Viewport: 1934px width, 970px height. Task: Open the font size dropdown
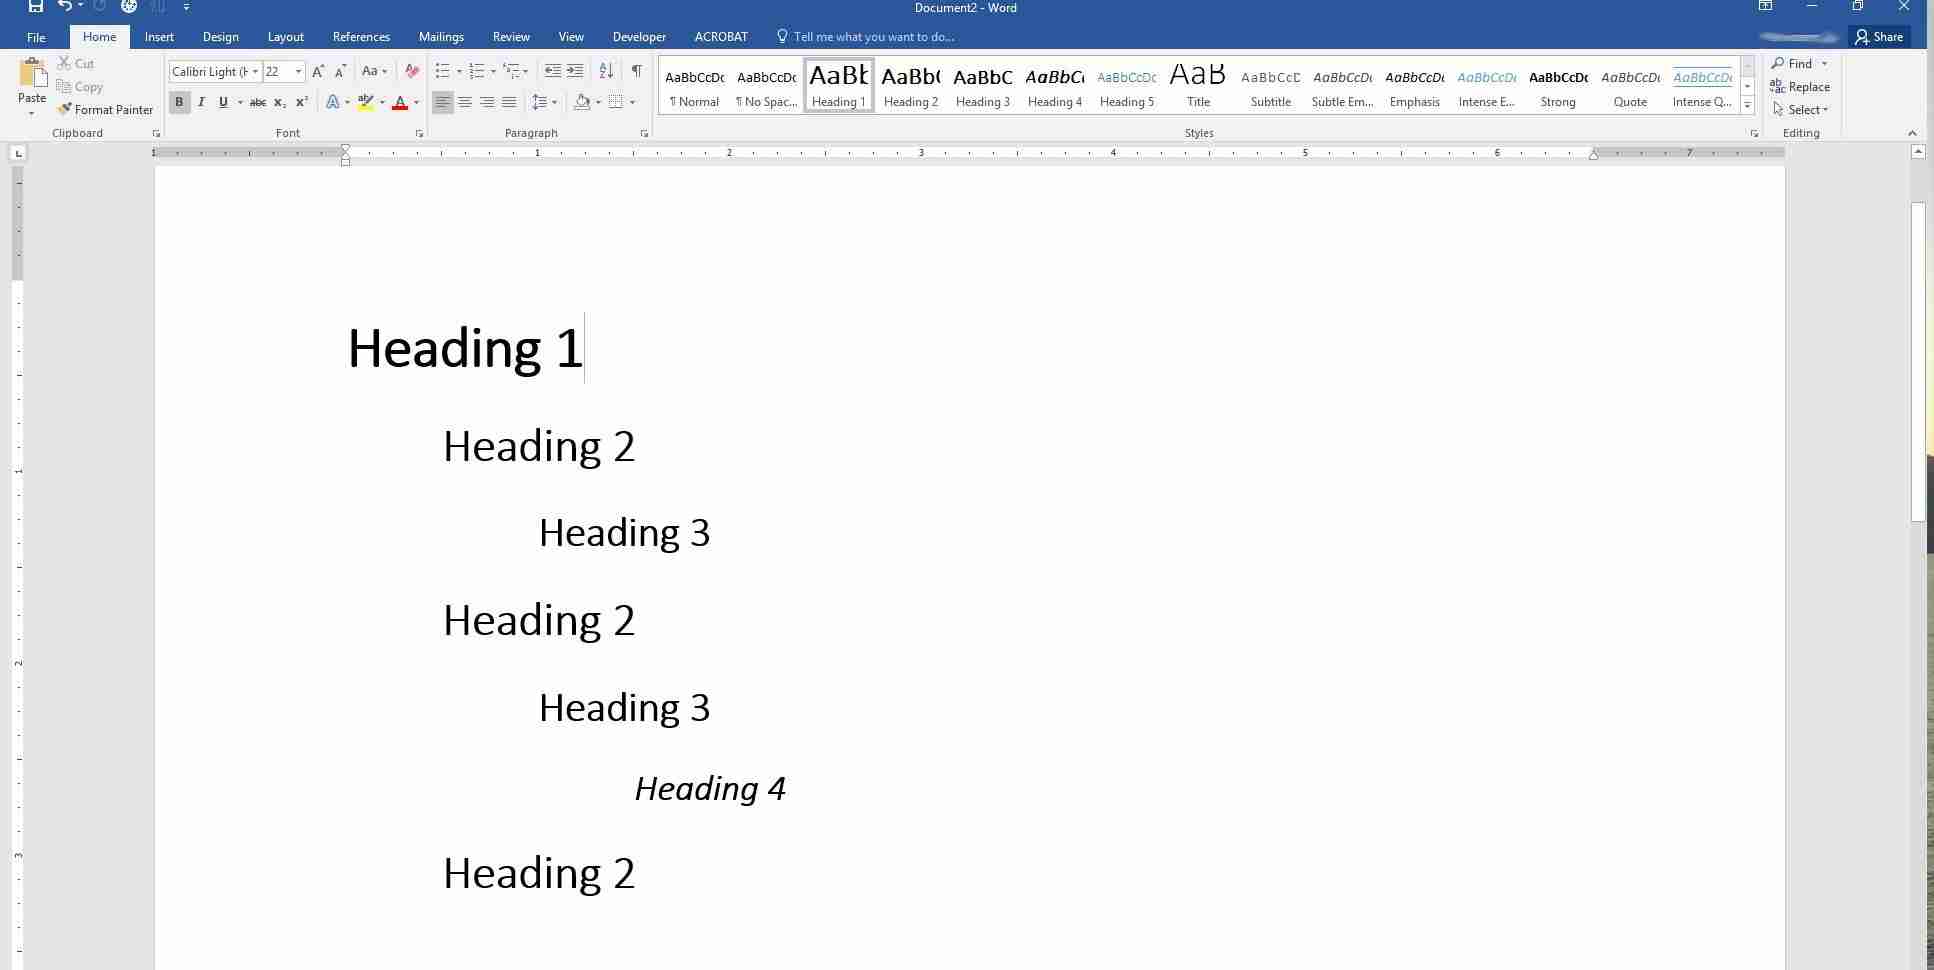click(298, 71)
